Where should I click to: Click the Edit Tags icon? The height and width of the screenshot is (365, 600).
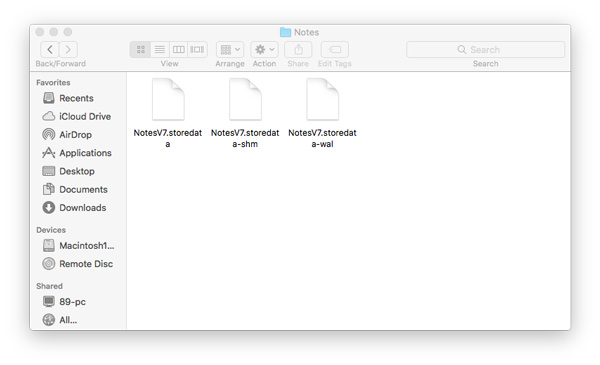coord(335,49)
